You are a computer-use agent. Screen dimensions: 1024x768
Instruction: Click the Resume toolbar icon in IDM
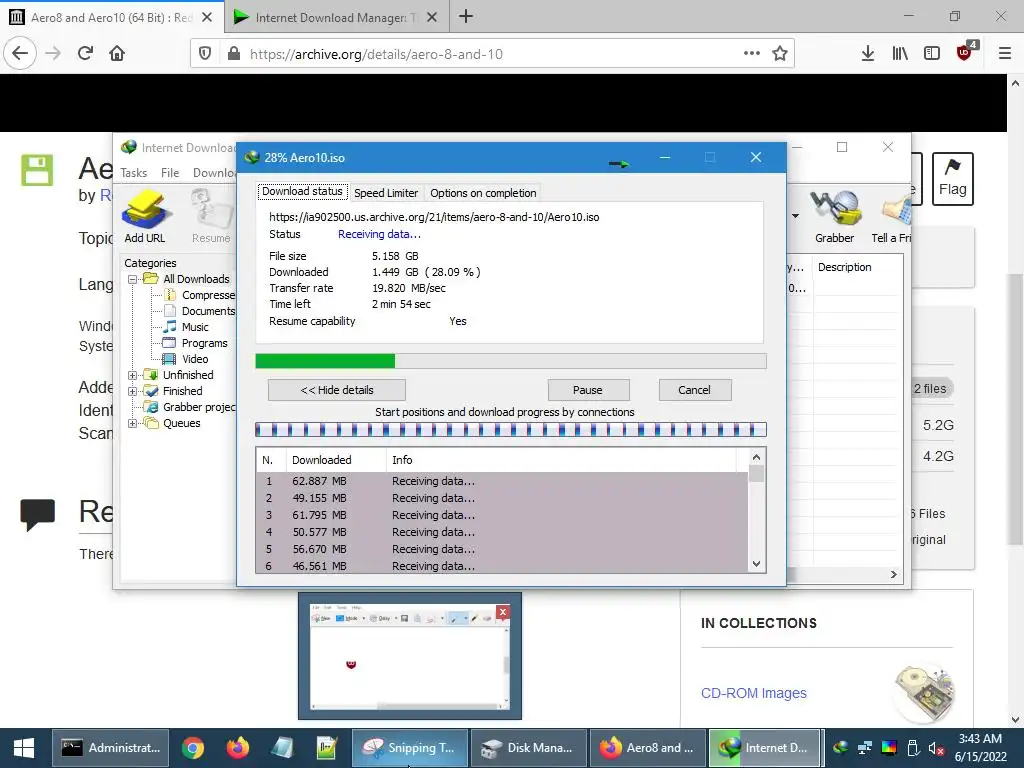pyautogui.click(x=212, y=217)
